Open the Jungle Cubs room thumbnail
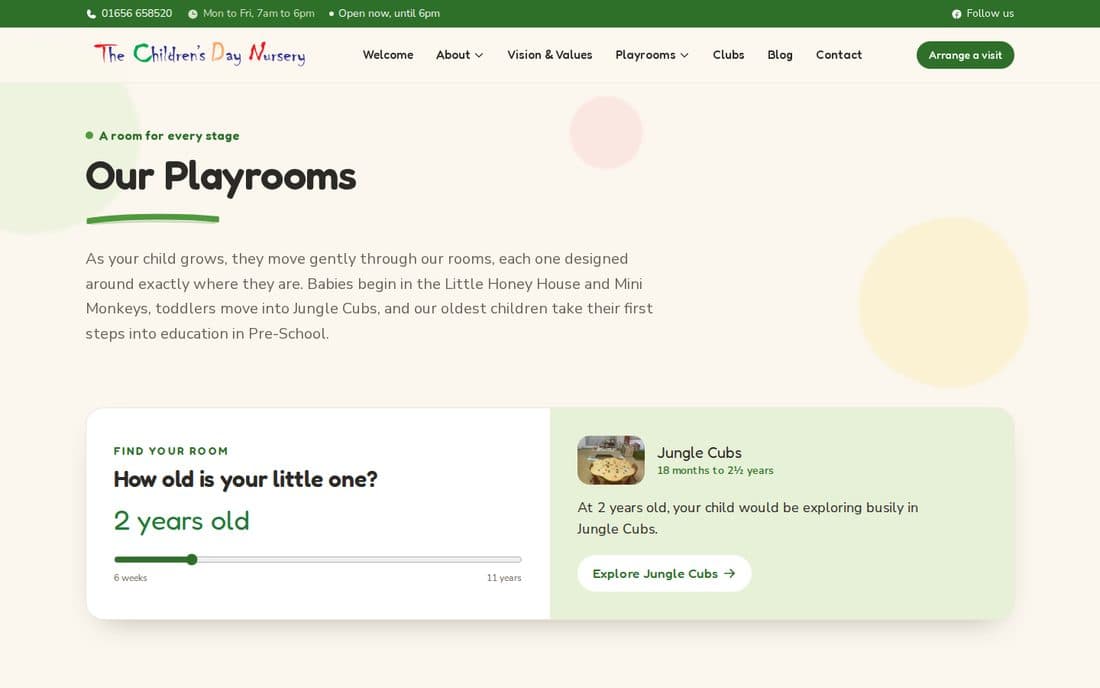The width and height of the screenshot is (1100, 688). click(610, 460)
